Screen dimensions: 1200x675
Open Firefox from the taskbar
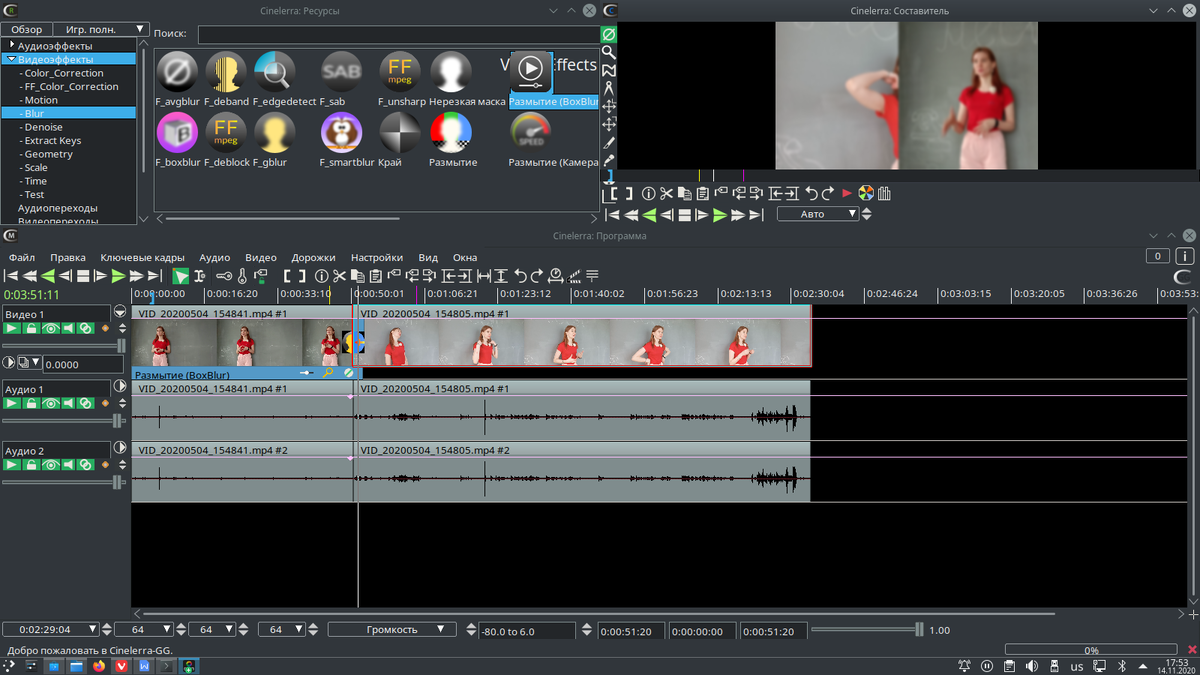[98, 665]
